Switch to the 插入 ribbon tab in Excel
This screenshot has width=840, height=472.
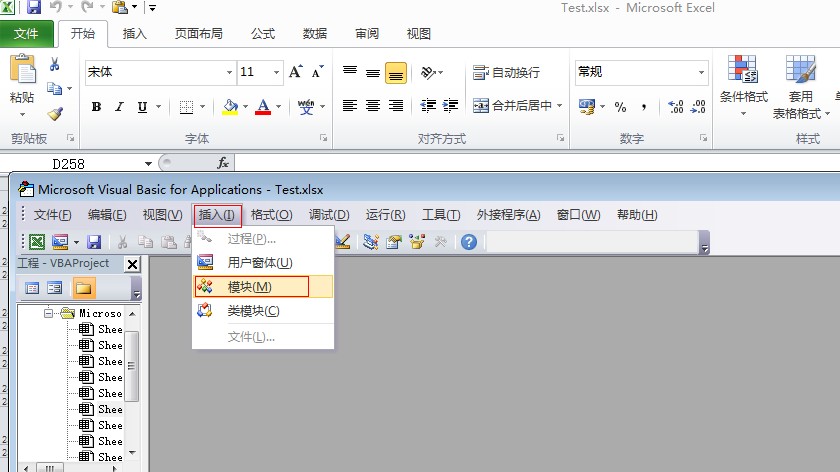click(134, 34)
